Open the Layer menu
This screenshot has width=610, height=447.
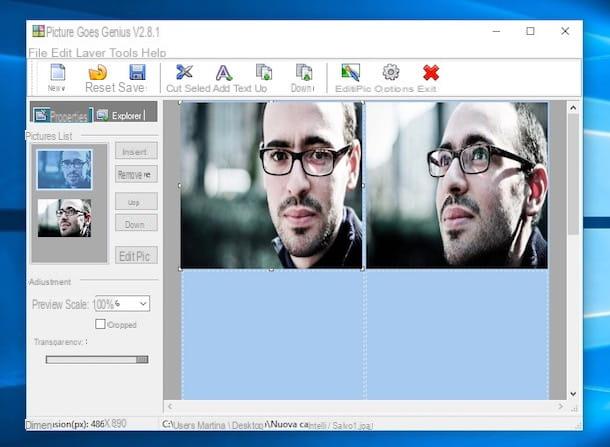(91, 53)
